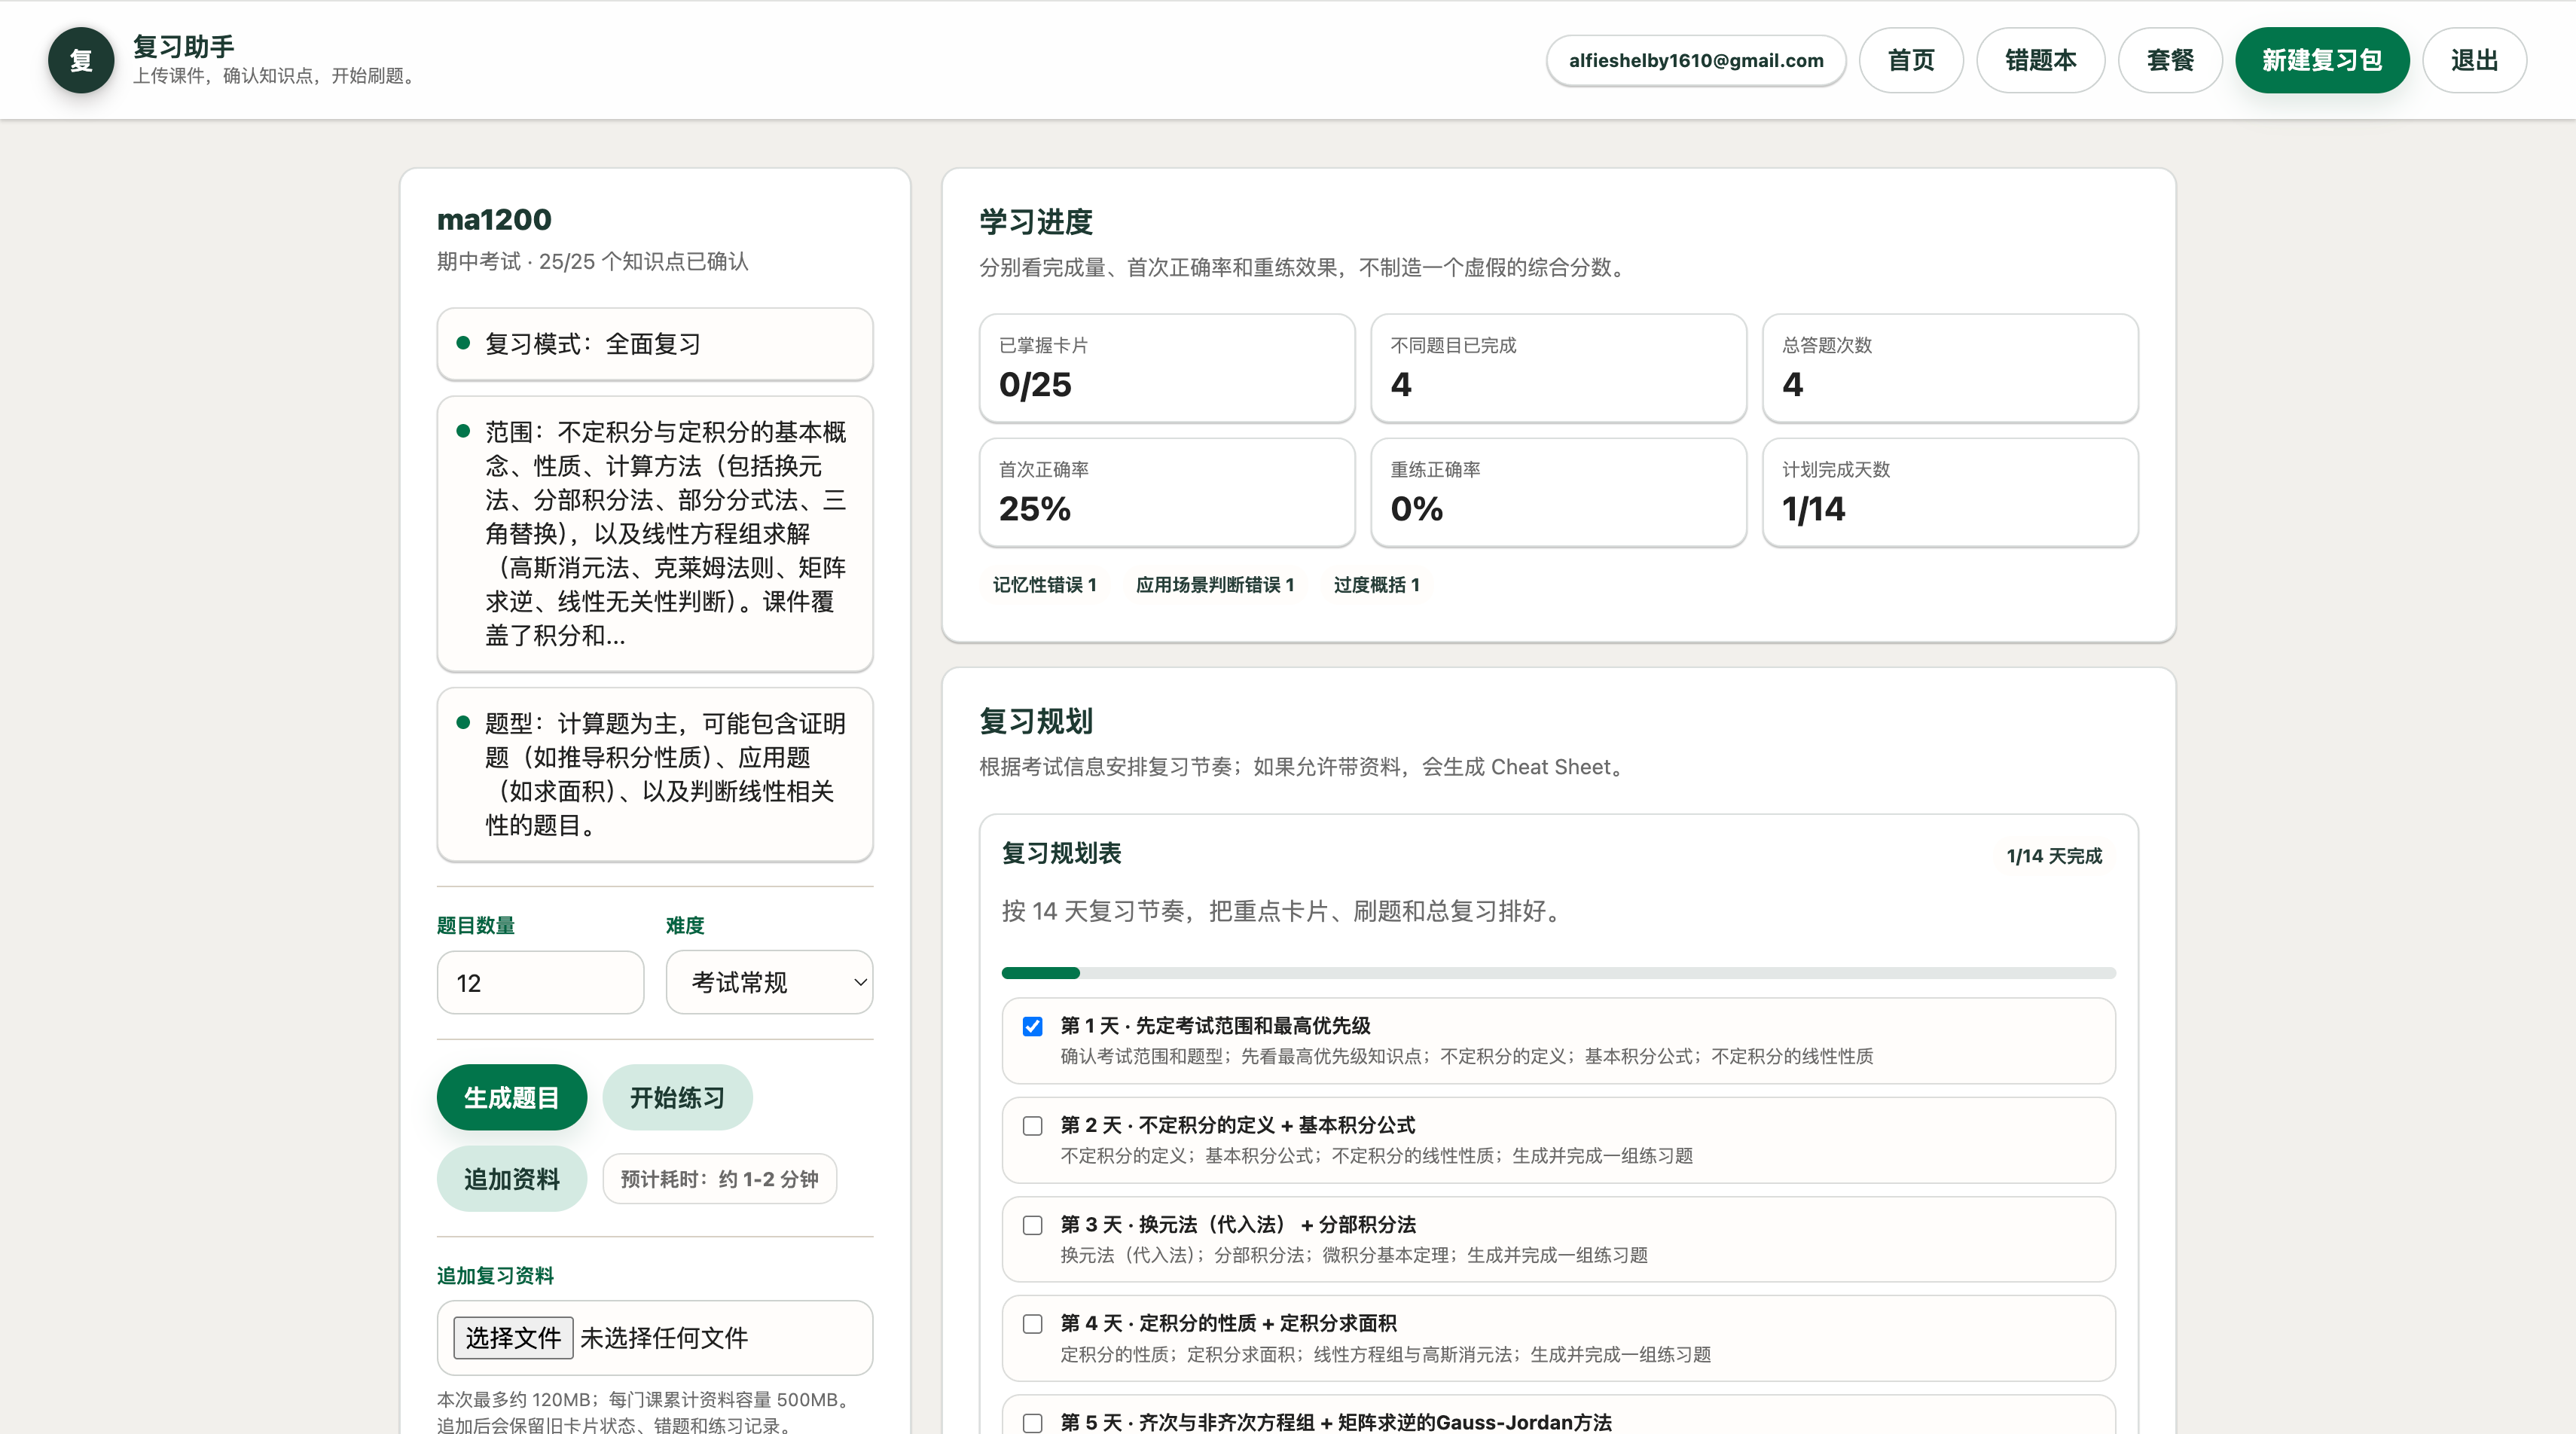Check the 第 4 天 checkbox
Viewport: 2576px width, 1434px height.
coord(1033,1324)
